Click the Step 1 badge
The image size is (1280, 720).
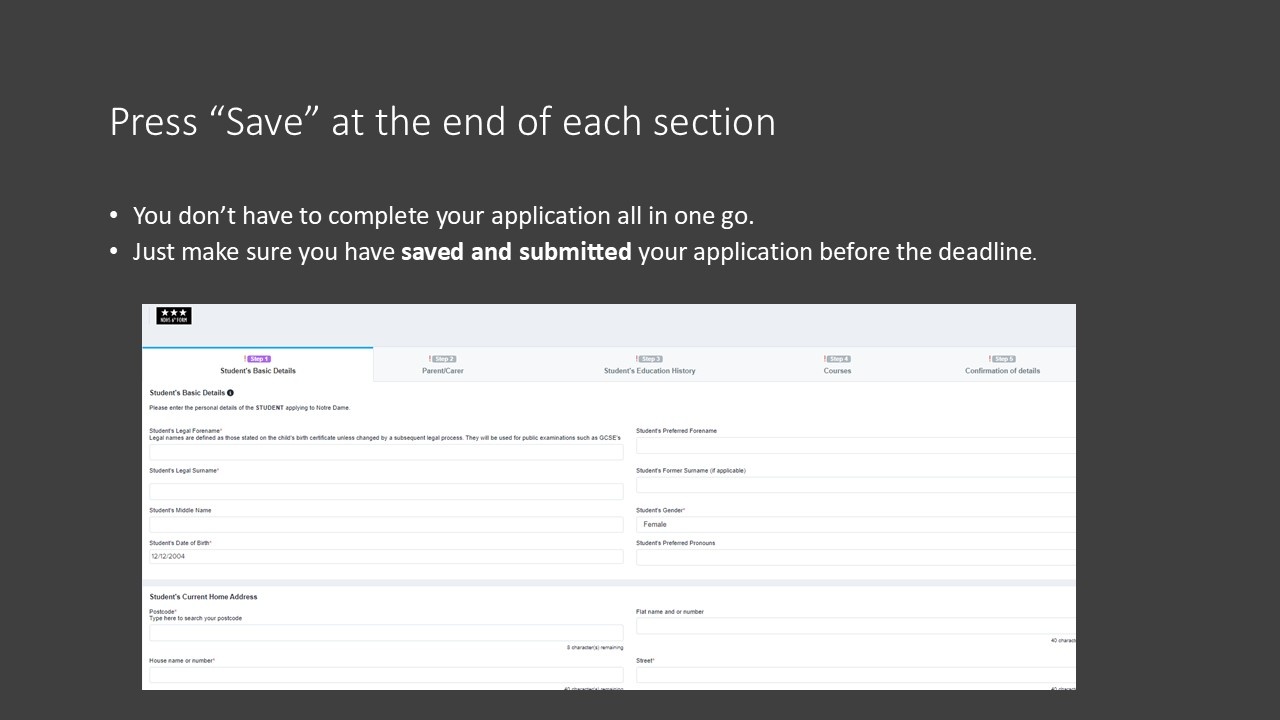259,359
